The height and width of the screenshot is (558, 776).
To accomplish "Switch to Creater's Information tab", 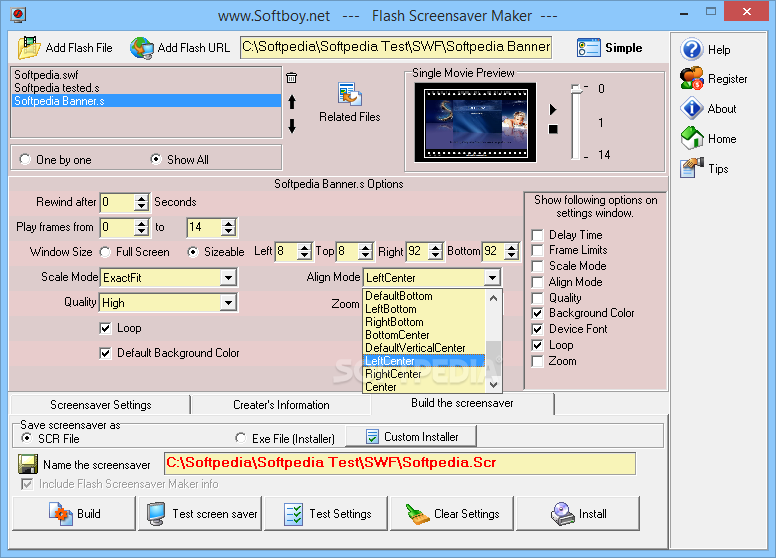I will (281, 405).
